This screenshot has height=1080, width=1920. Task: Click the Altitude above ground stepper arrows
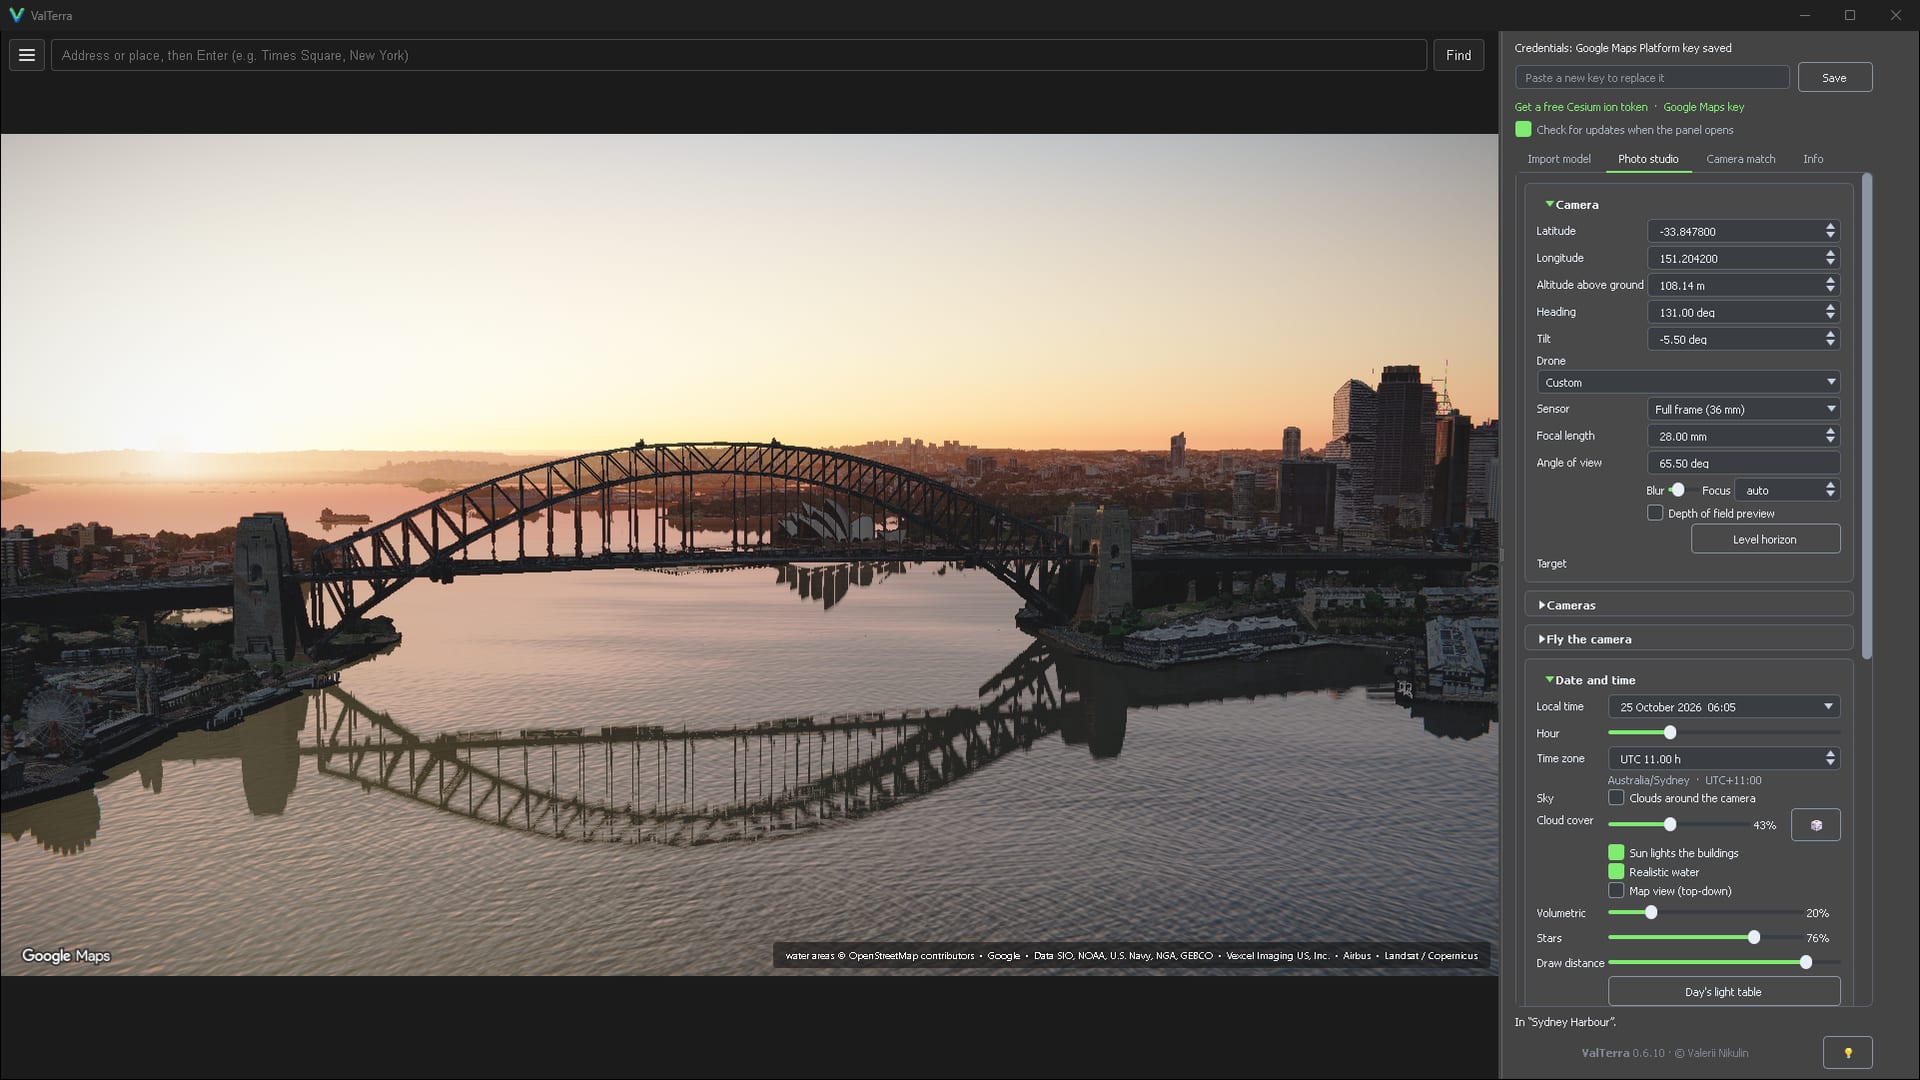[x=1830, y=285]
